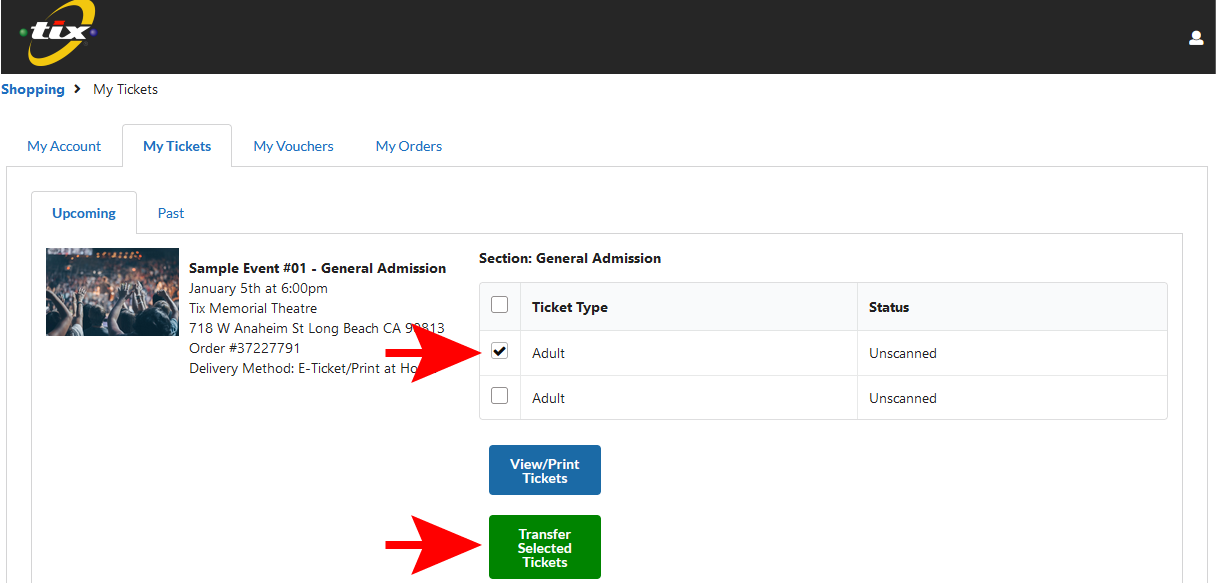Switch to the My Account tab
Image resolution: width=1216 pixels, height=584 pixels.
point(64,146)
